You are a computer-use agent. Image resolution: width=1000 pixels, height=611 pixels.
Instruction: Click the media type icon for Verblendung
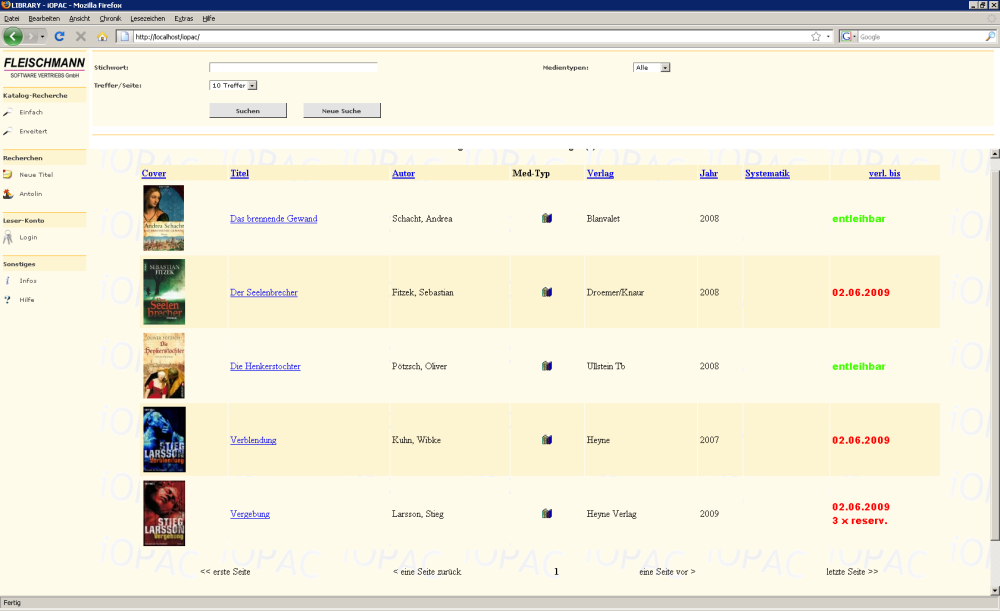547,440
